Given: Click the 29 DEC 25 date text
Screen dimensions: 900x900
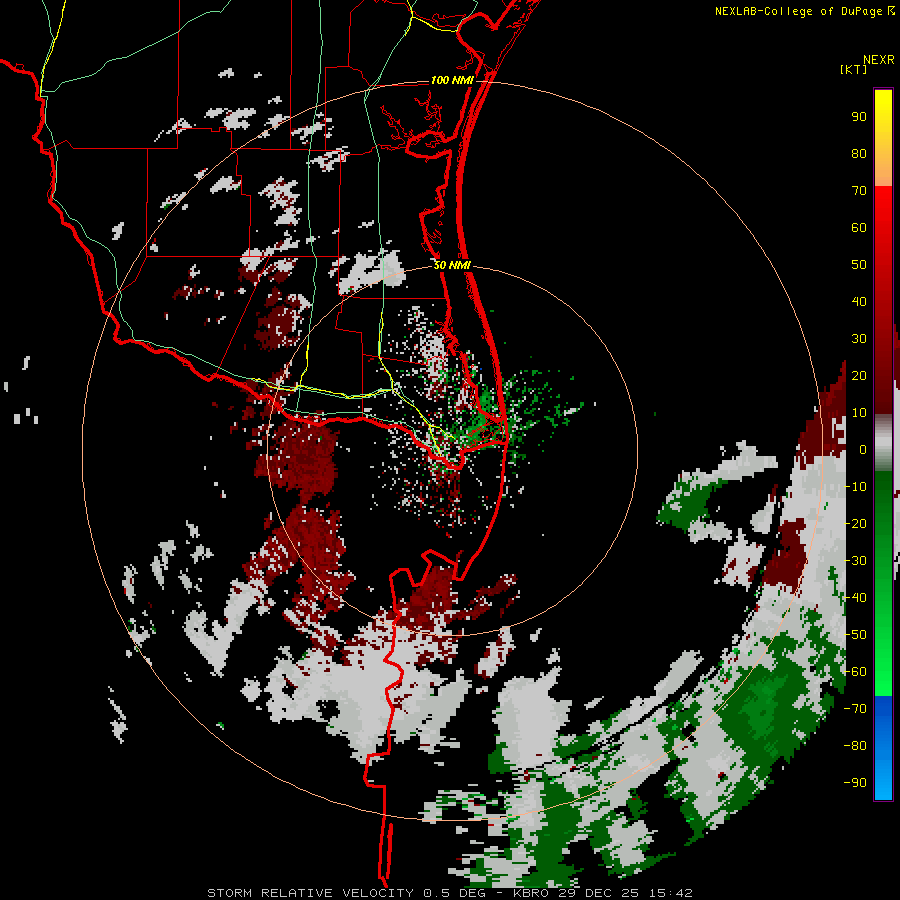Looking at the screenshot, I should (x=600, y=893).
